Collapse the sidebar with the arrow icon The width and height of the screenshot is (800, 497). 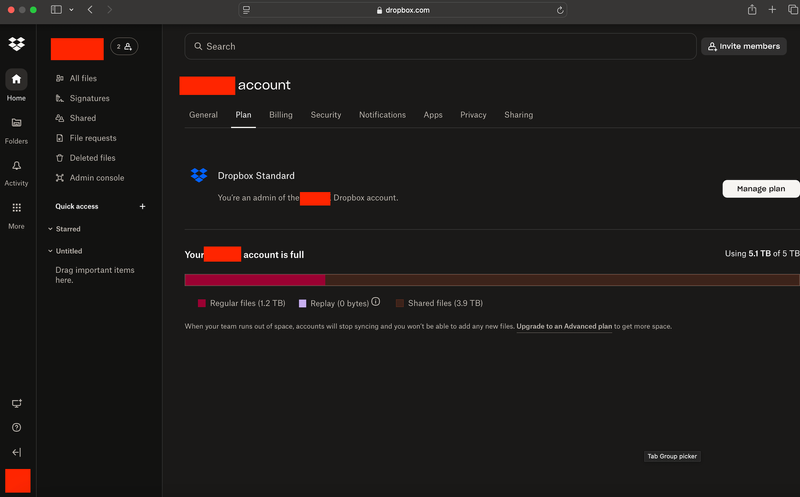click(x=16, y=452)
